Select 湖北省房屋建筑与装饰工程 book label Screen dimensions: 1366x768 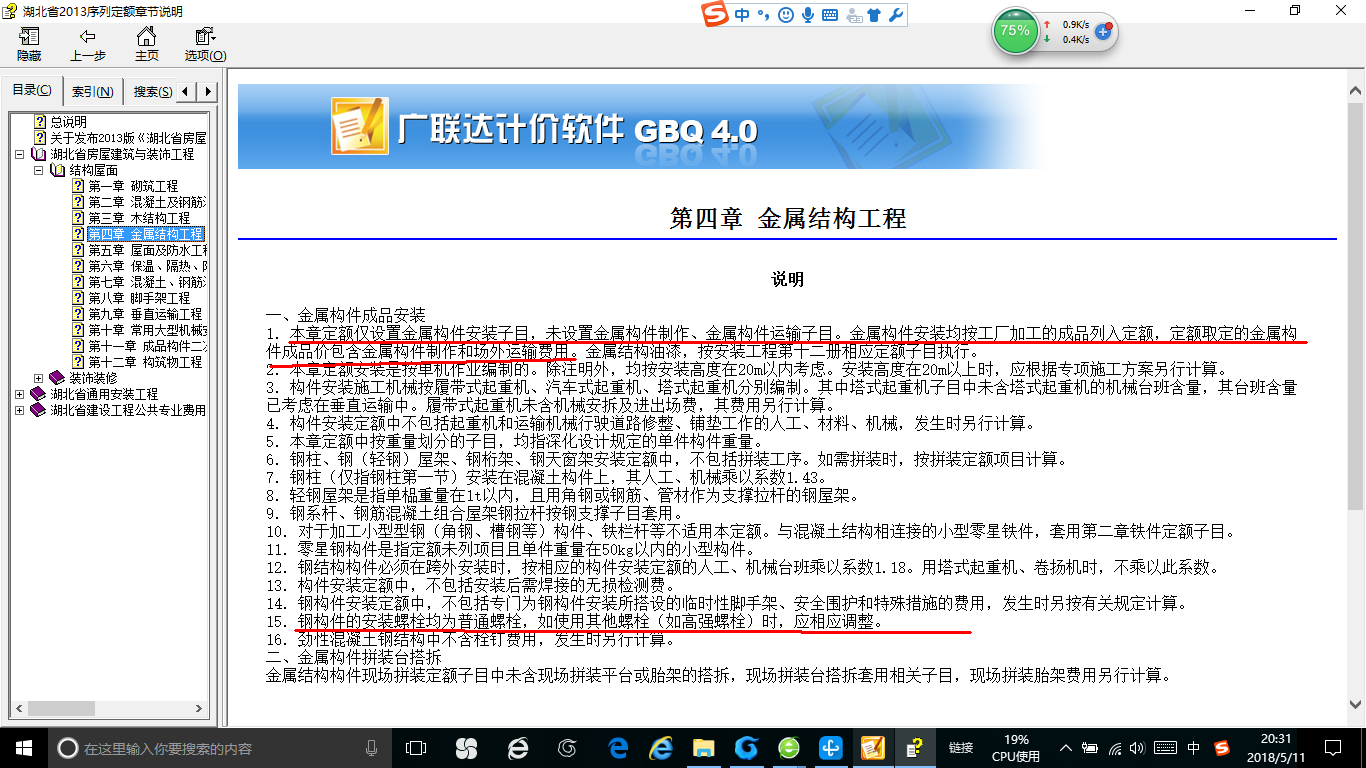coord(122,154)
